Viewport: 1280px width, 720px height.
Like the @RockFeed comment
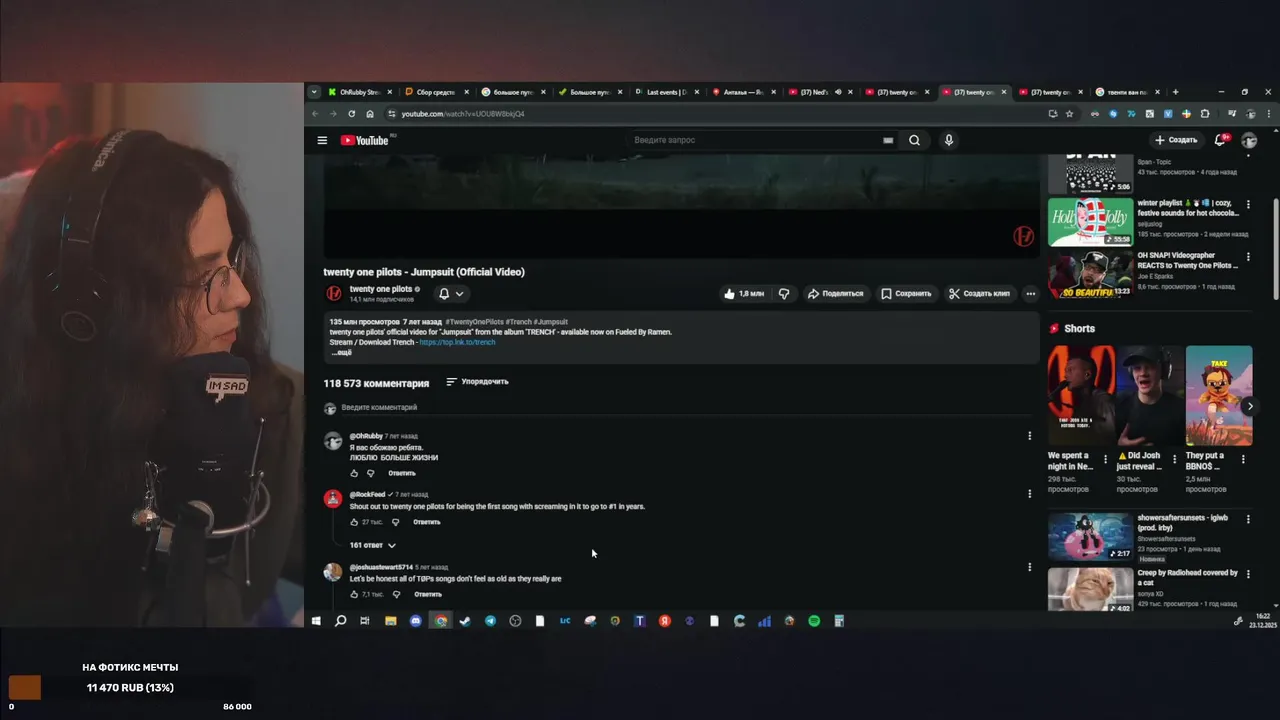[354, 522]
